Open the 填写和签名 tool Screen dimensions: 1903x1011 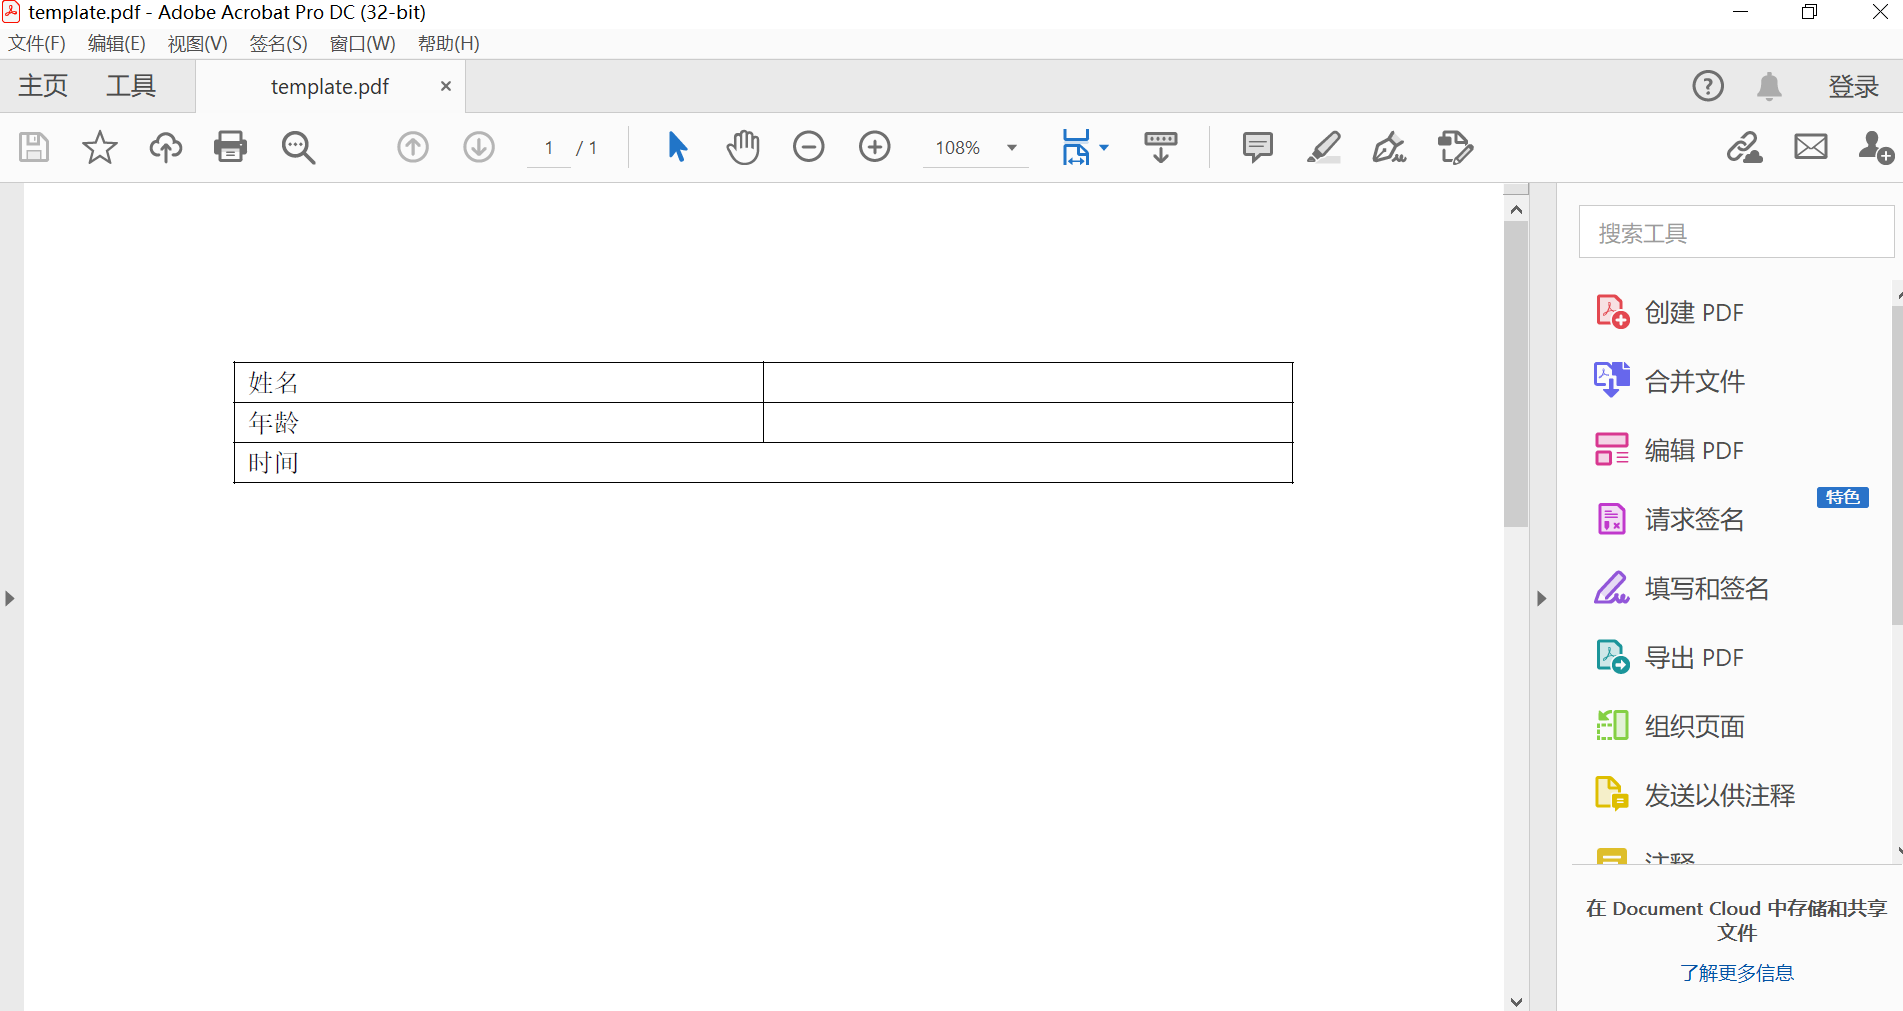coord(1682,588)
